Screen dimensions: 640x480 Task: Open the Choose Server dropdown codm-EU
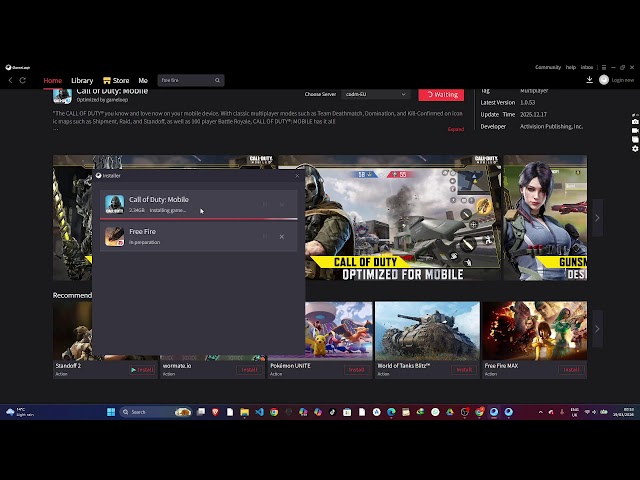pos(375,94)
